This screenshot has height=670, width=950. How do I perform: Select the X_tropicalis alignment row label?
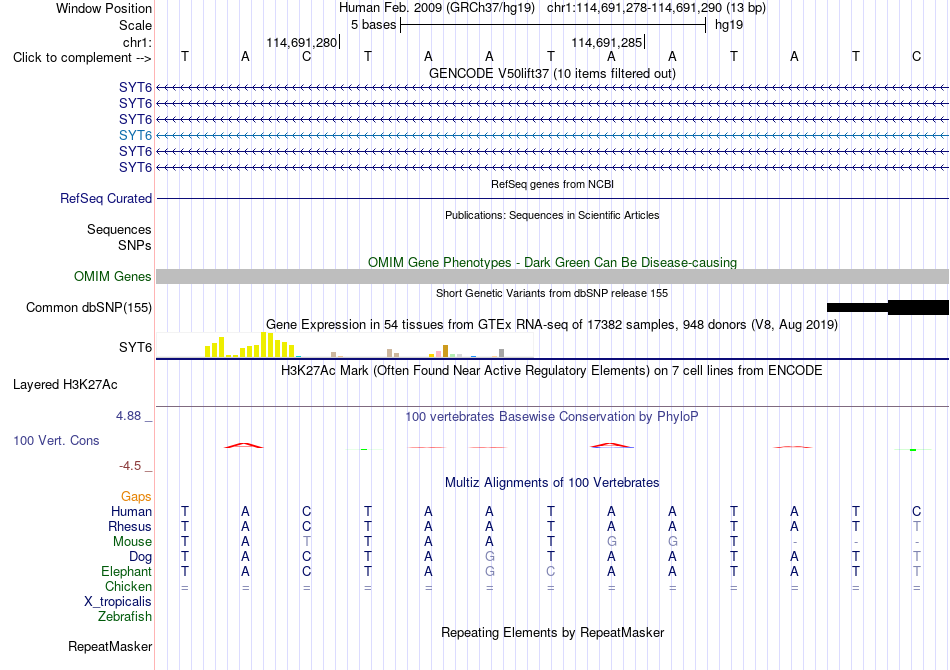point(118,602)
